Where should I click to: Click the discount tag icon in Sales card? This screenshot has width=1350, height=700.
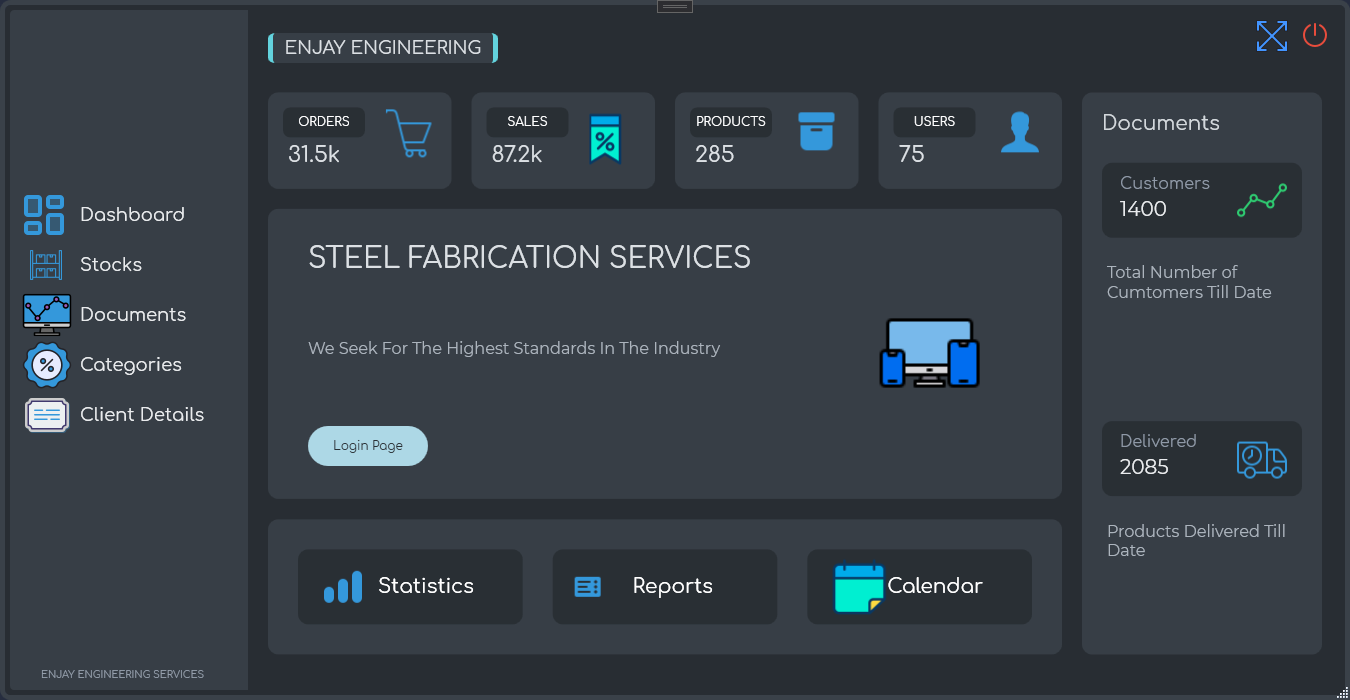coord(604,139)
